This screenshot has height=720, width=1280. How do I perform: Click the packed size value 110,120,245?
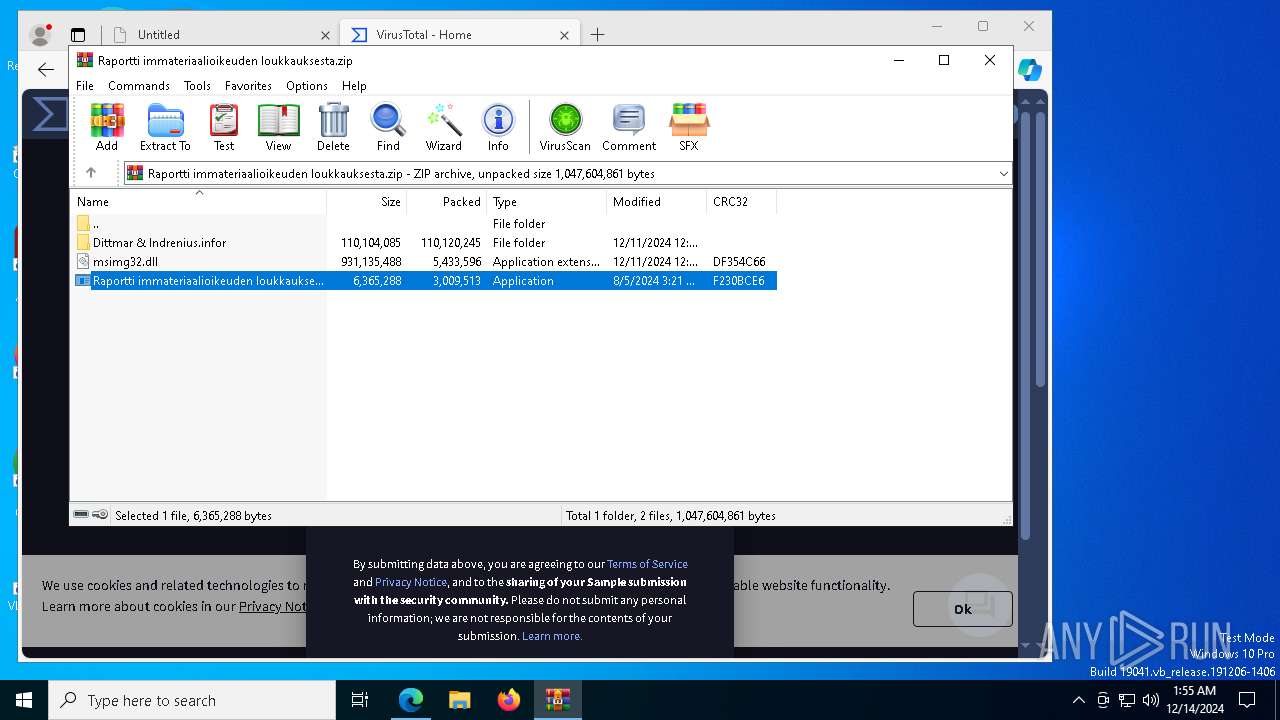[x=451, y=243]
